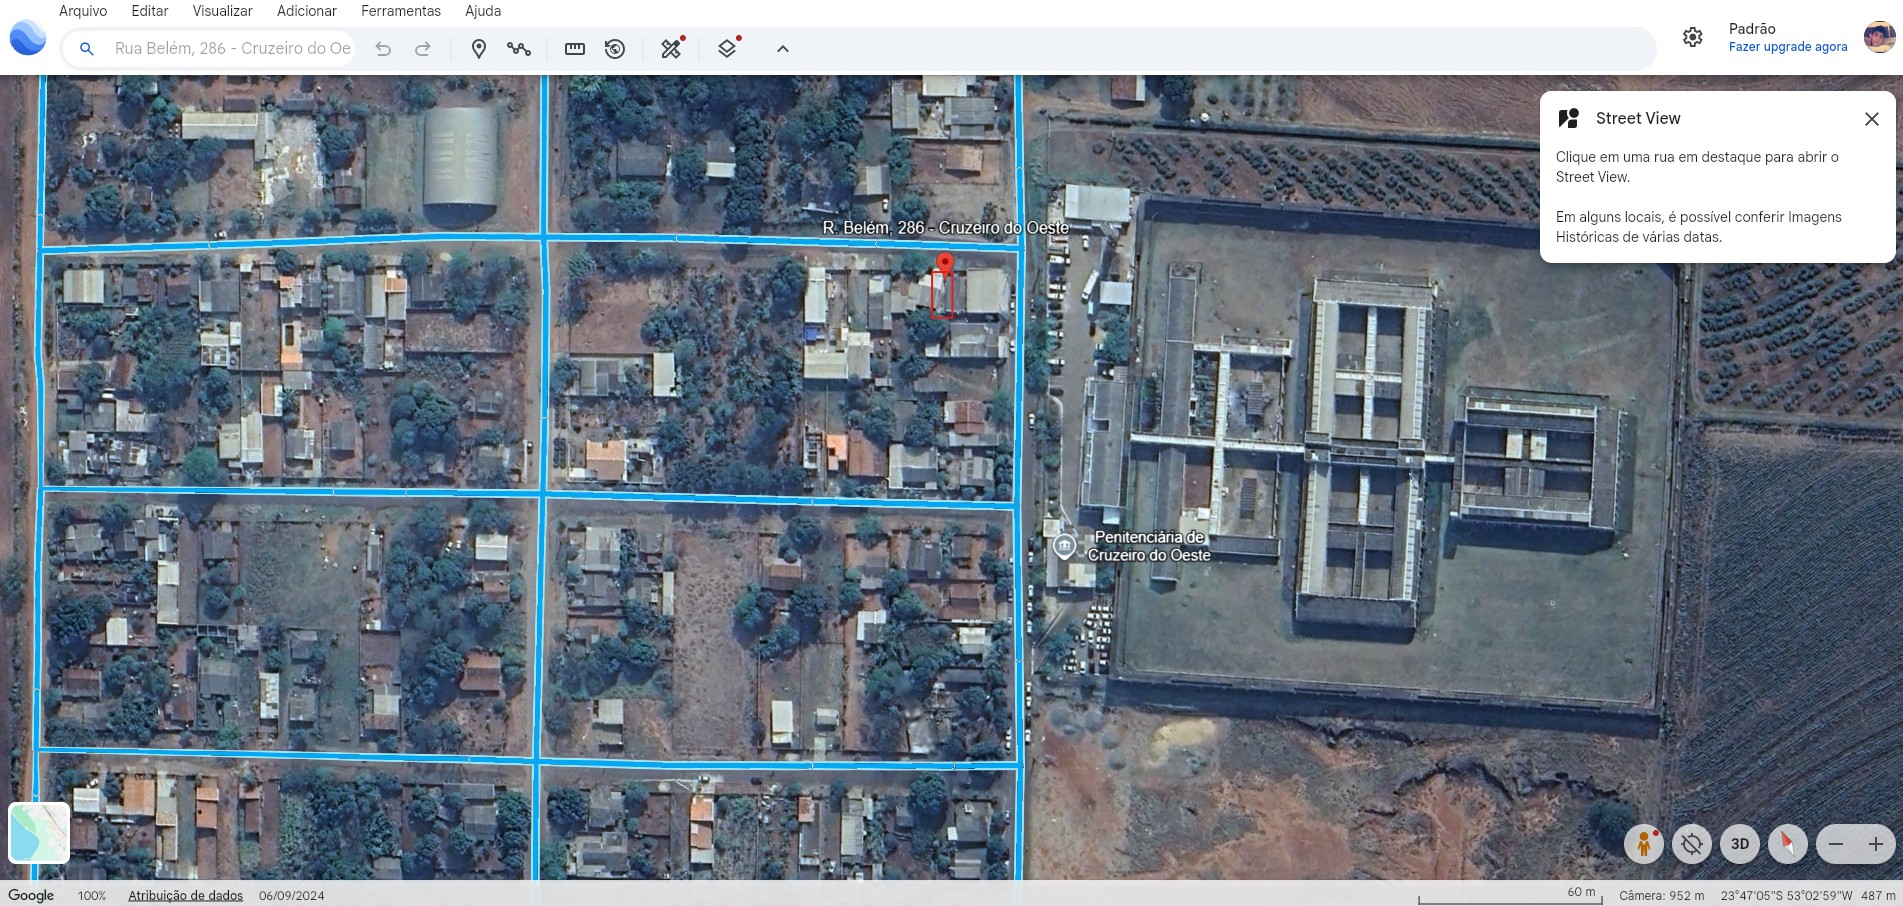The width and height of the screenshot is (1903, 906).
Task: Switch to 3D view
Action: click(1740, 844)
